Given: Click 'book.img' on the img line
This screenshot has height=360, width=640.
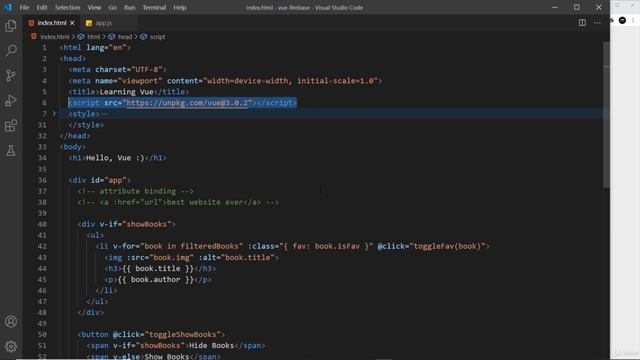Looking at the screenshot, I should (x=171, y=258).
